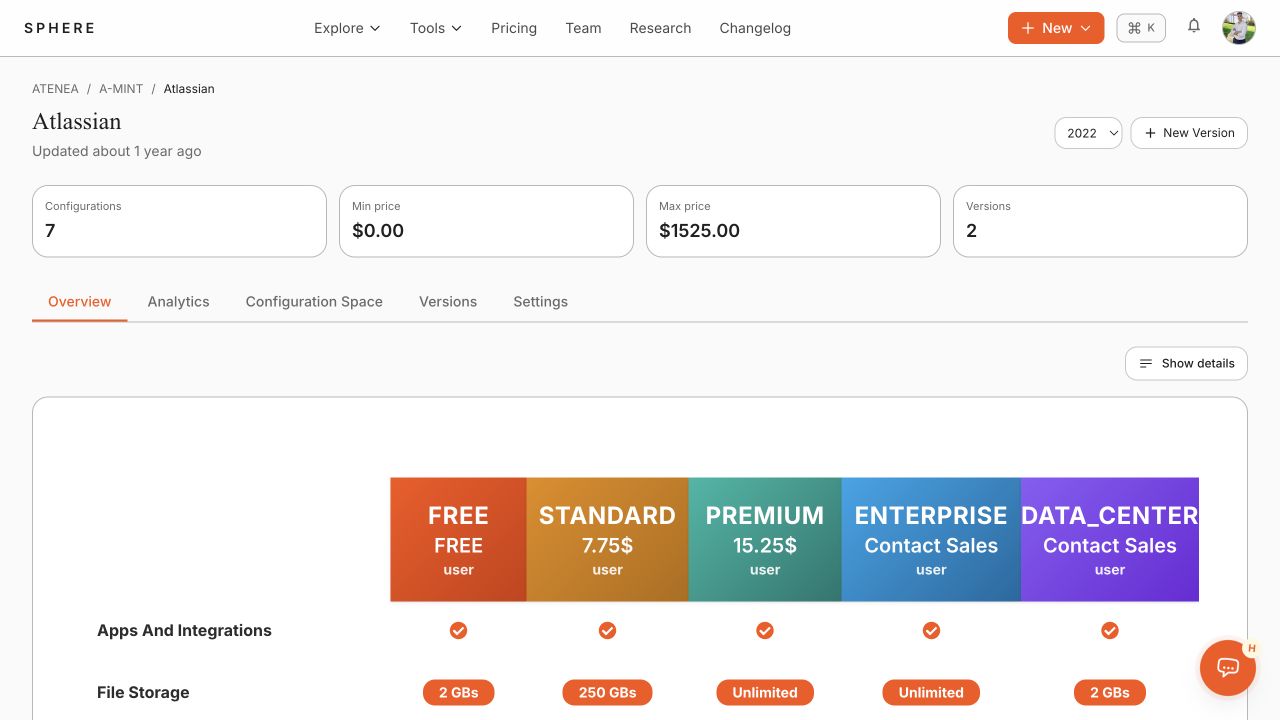Click the user avatar photo
Screen dimensions: 1280x720
tap(1239, 28)
